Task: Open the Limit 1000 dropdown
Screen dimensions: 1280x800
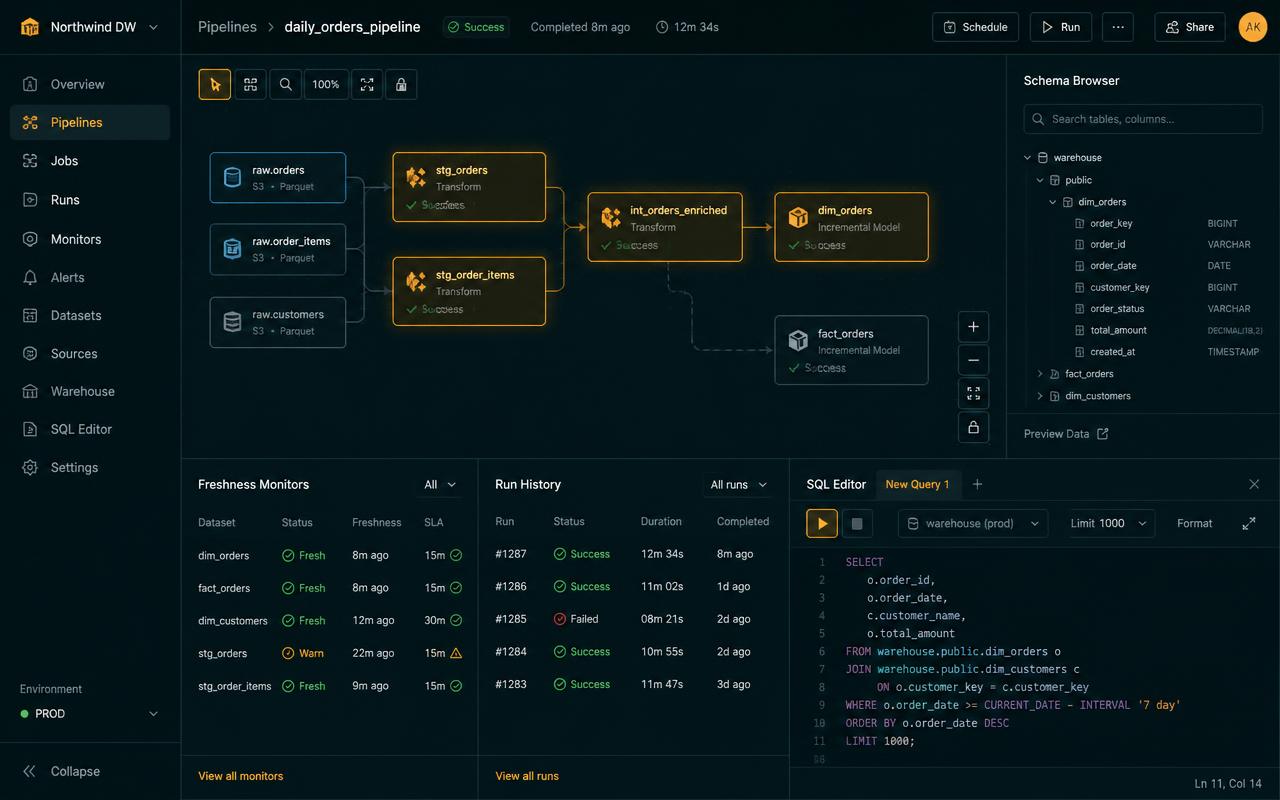Action: tap(1109, 523)
